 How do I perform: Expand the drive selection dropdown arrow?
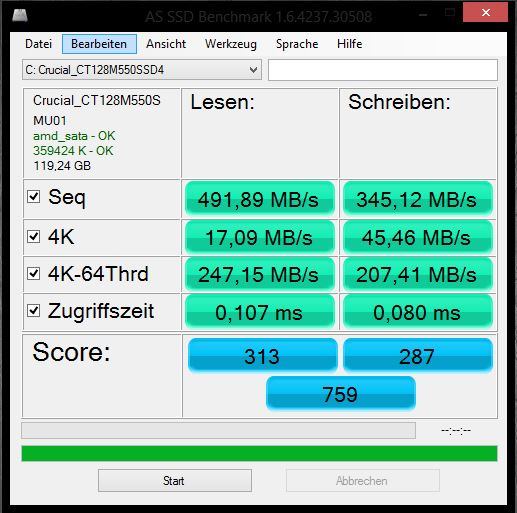(253, 70)
